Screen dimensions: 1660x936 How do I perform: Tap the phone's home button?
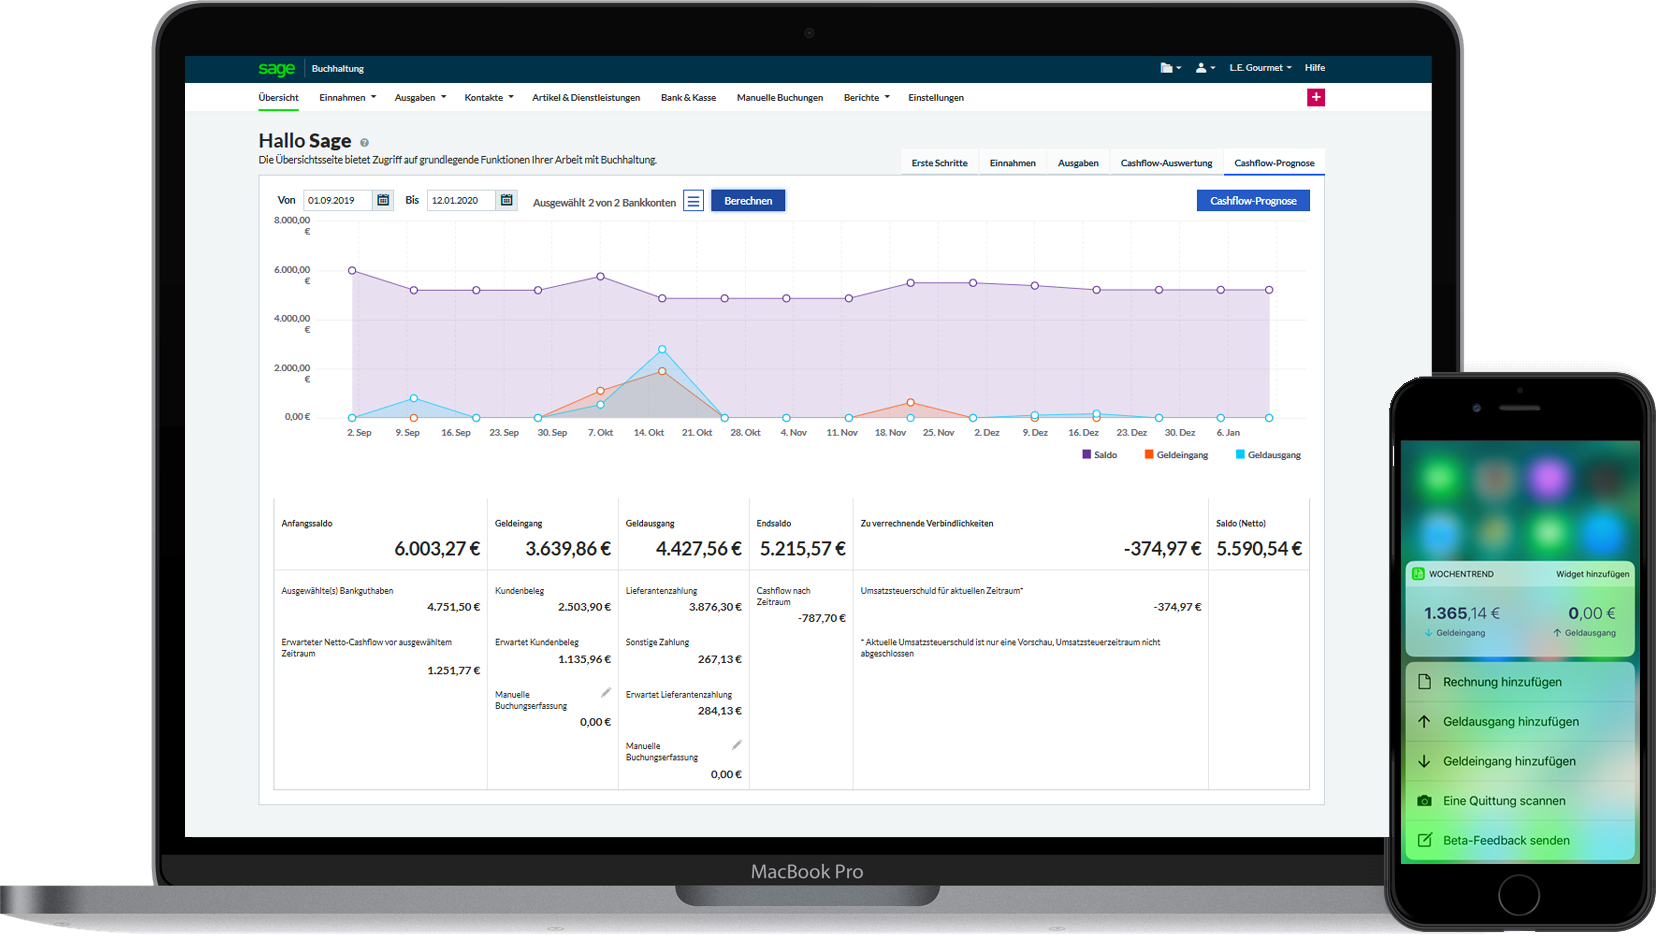point(1519,895)
